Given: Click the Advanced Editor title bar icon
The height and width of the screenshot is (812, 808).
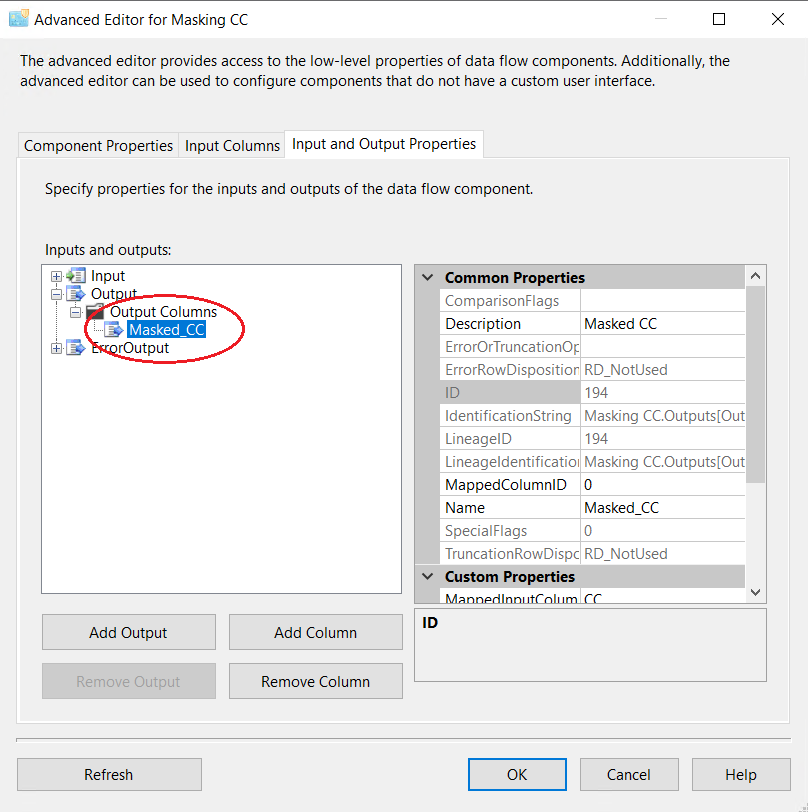Looking at the screenshot, I should pyautogui.click(x=18, y=19).
